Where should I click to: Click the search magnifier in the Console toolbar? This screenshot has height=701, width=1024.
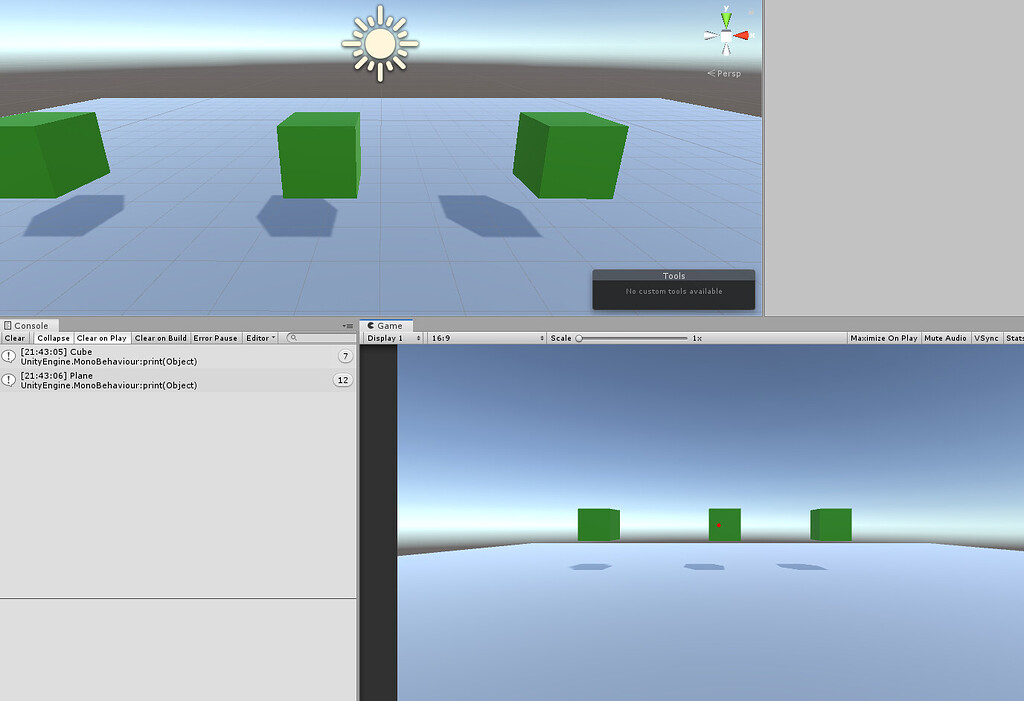[293, 337]
